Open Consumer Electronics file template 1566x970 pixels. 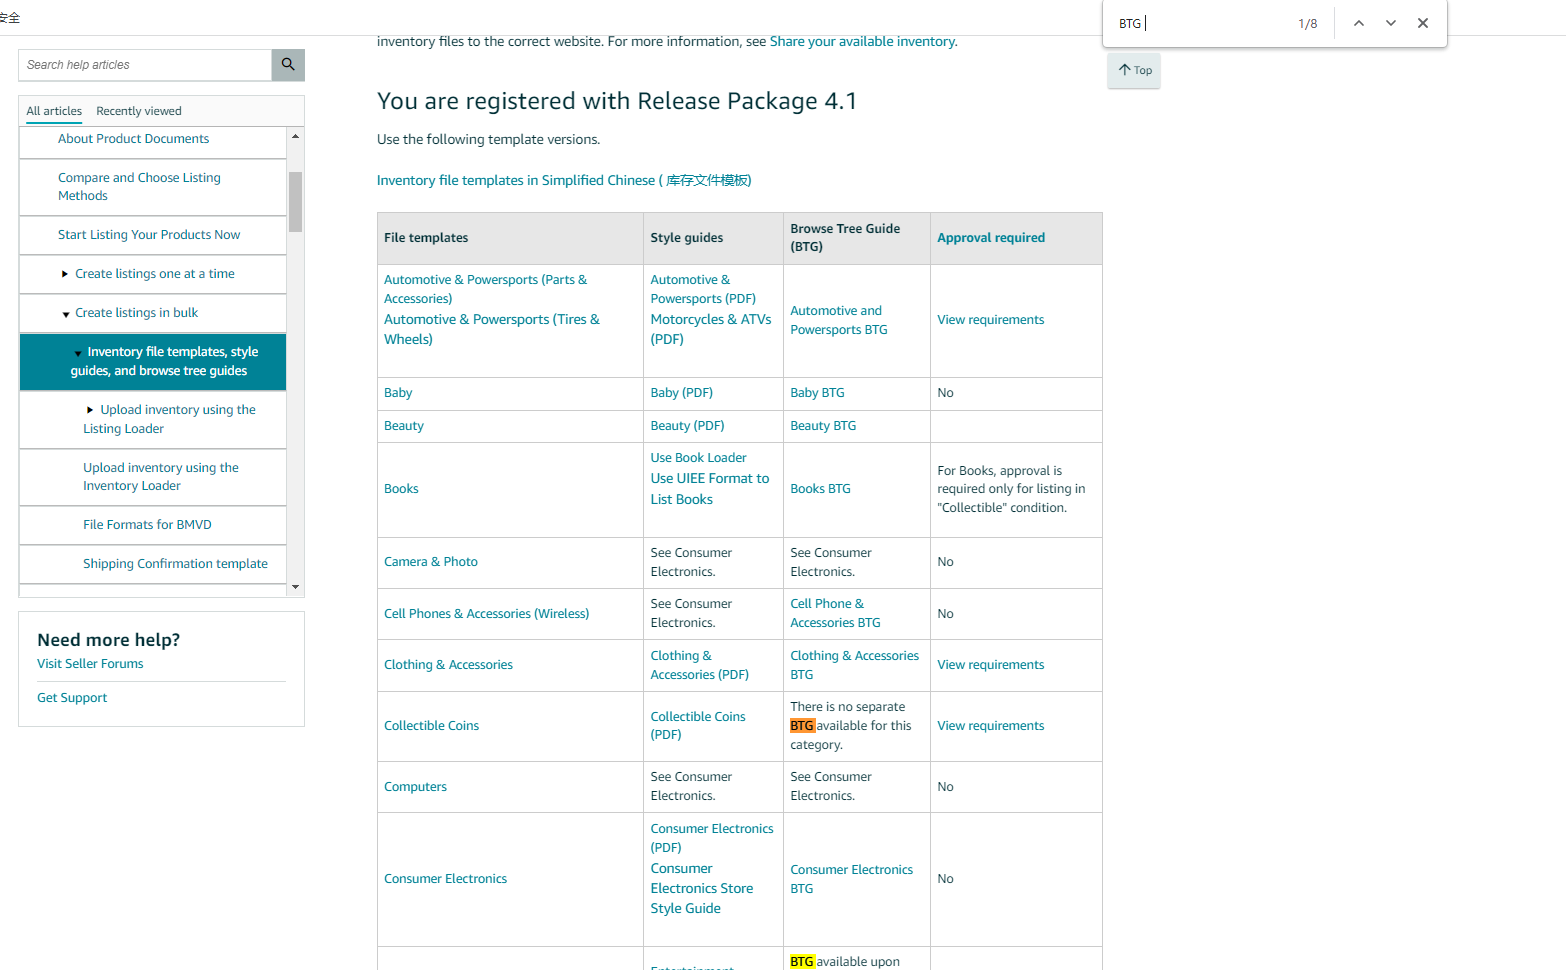[445, 879]
